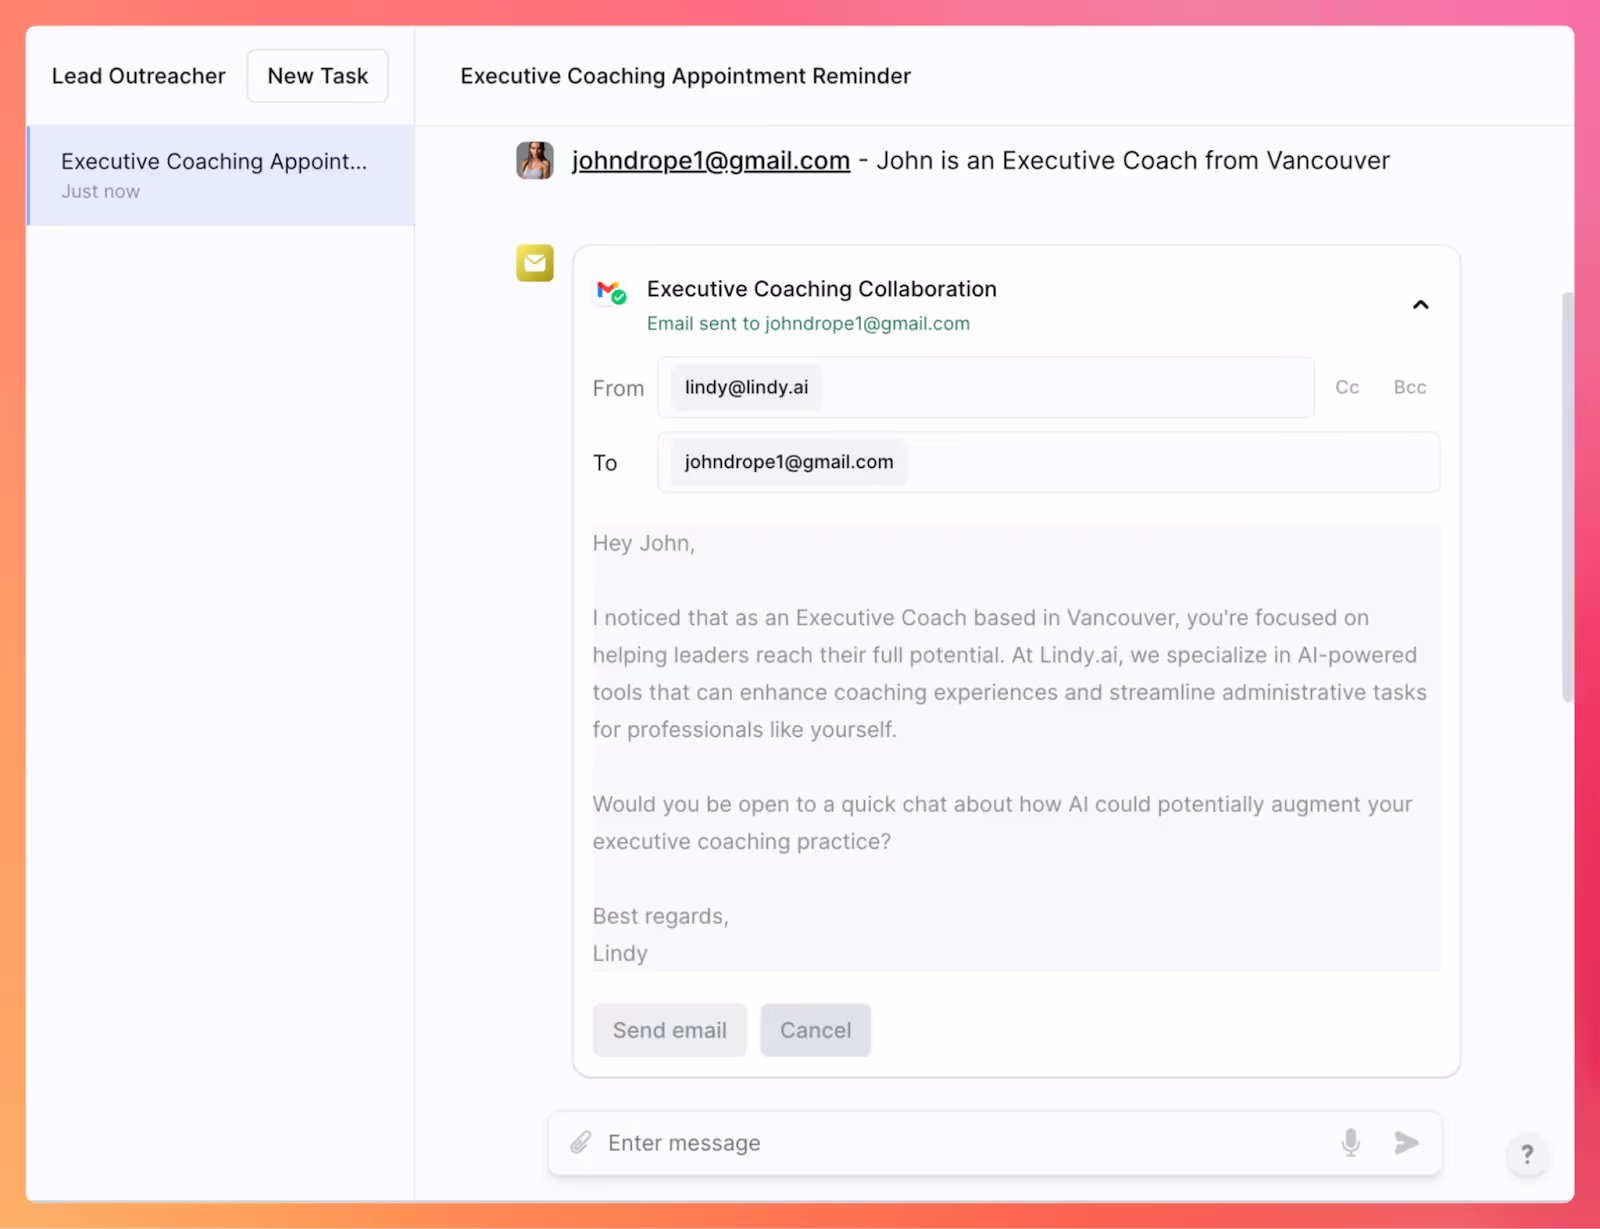Click the paperclip attachment icon

click(x=581, y=1142)
